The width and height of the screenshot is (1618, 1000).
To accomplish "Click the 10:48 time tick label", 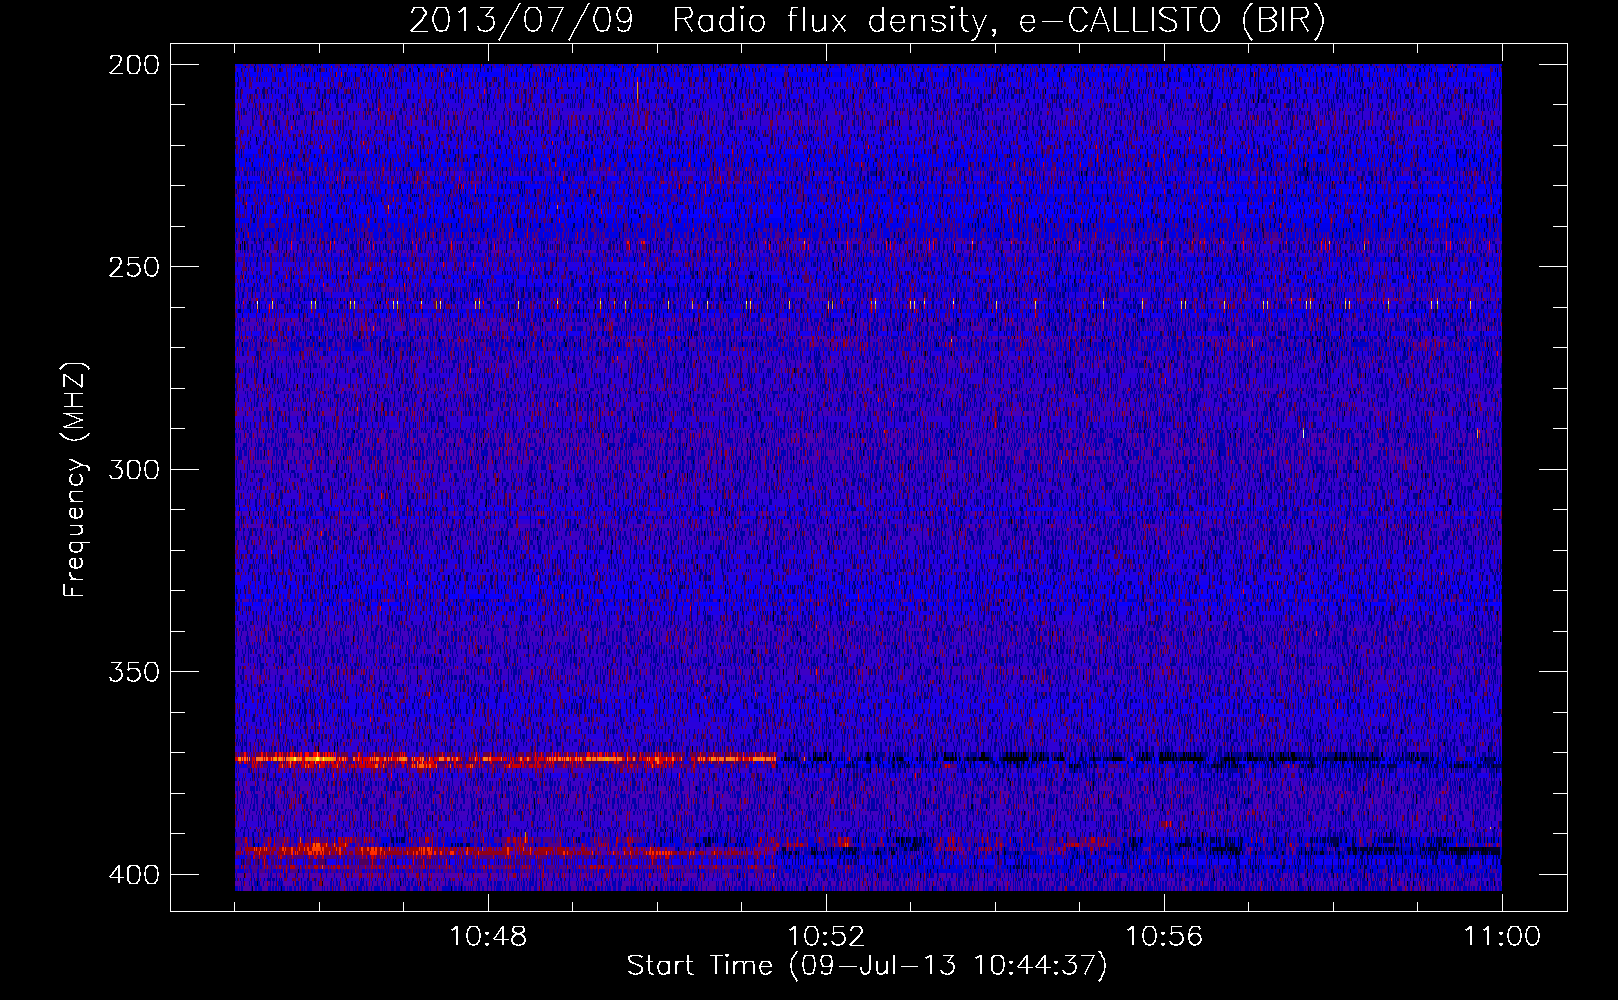I will coord(488,937).
